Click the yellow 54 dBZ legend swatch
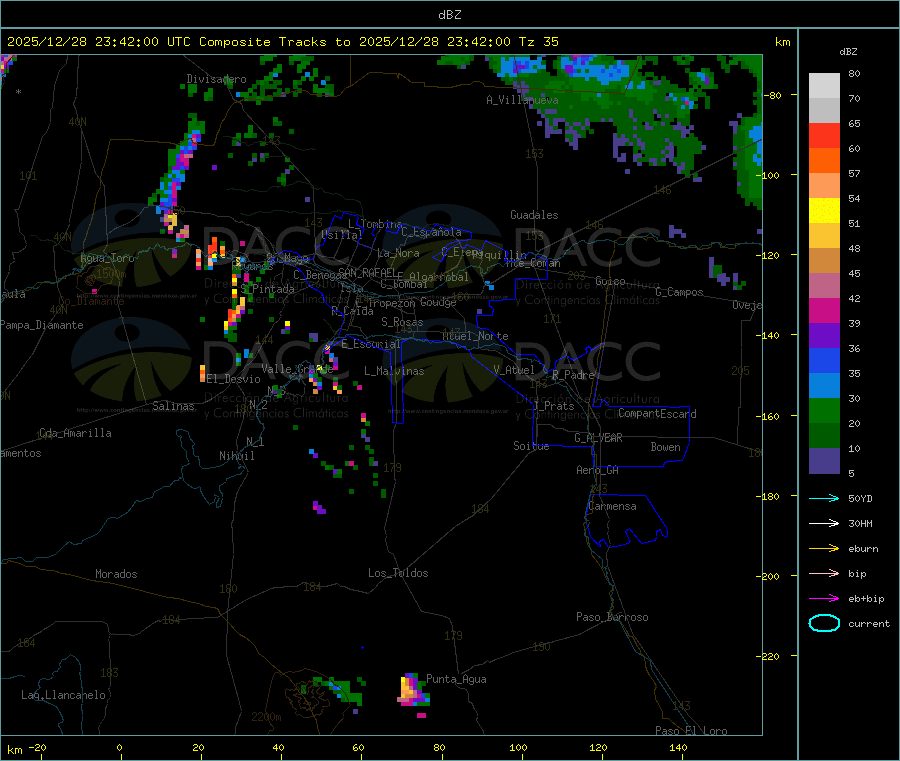 pos(824,211)
